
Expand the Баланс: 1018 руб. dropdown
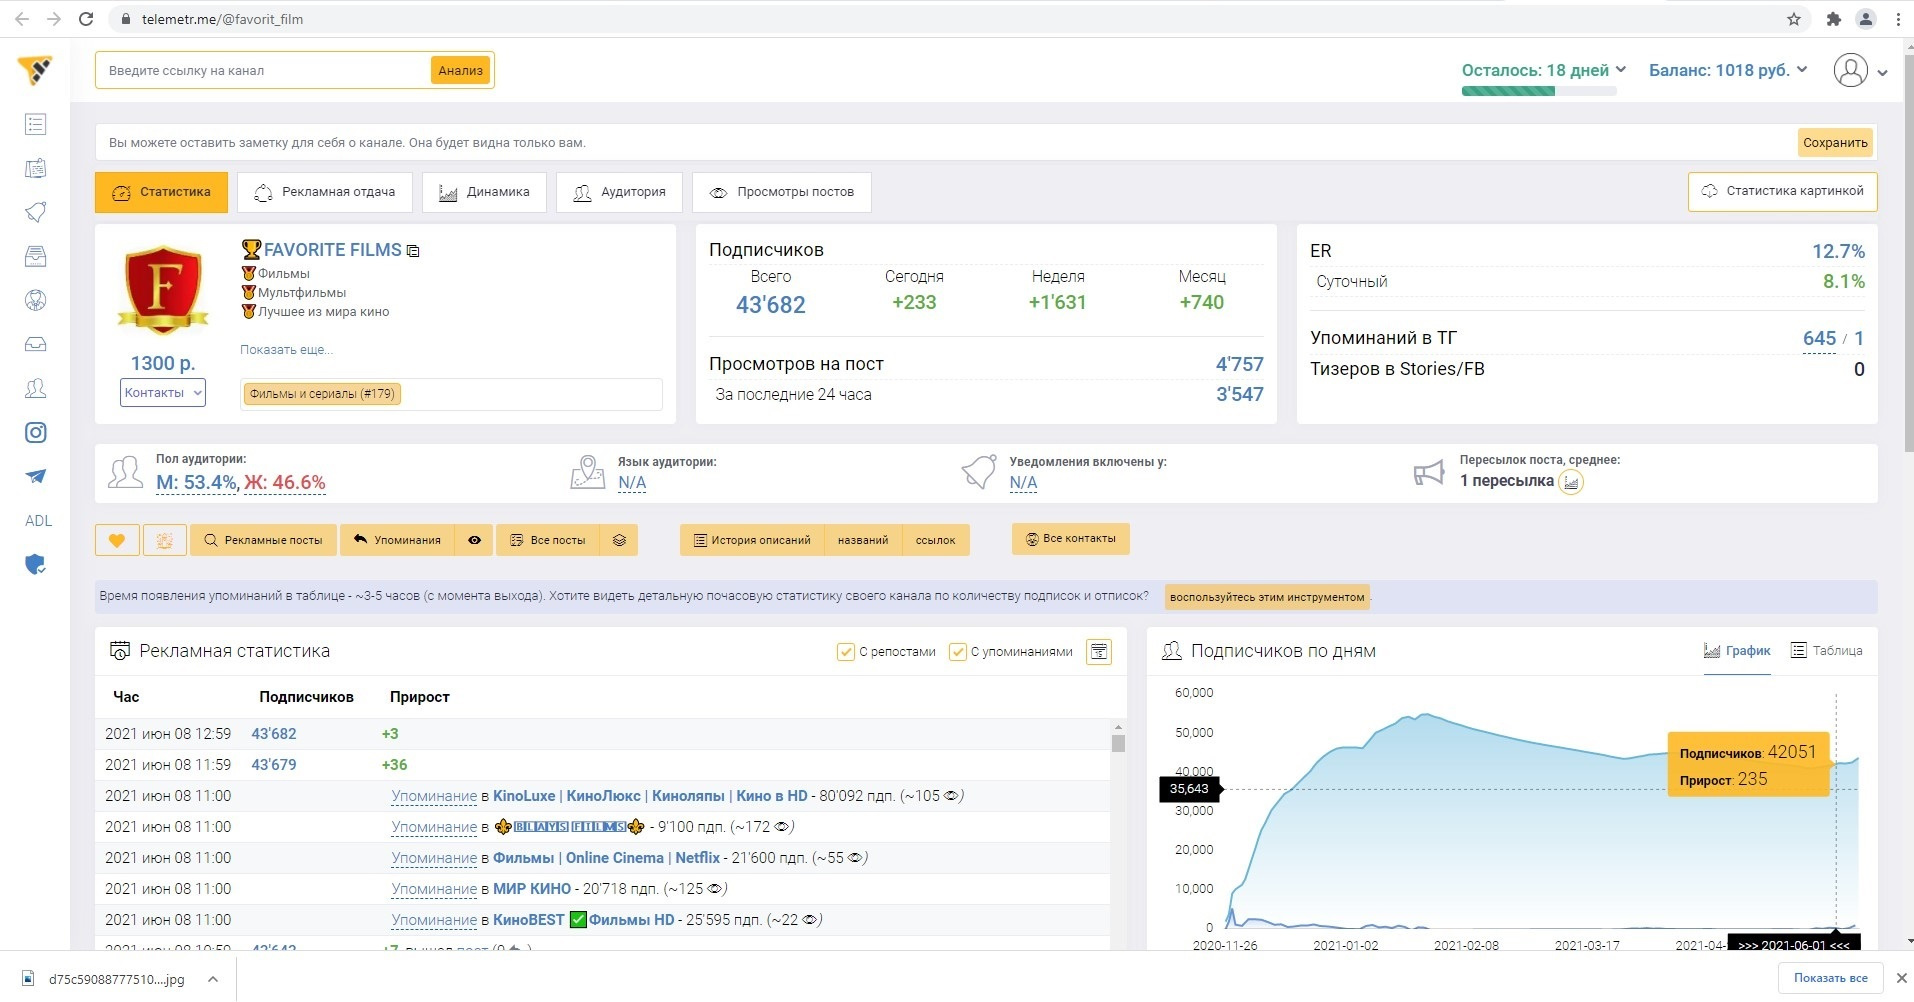[x=1727, y=70]
